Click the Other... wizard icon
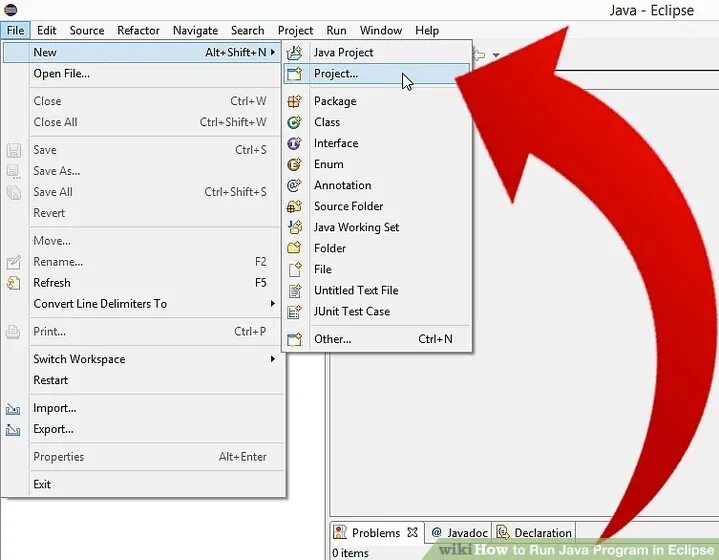The image size is (719, 560). (x=294, y=339)
